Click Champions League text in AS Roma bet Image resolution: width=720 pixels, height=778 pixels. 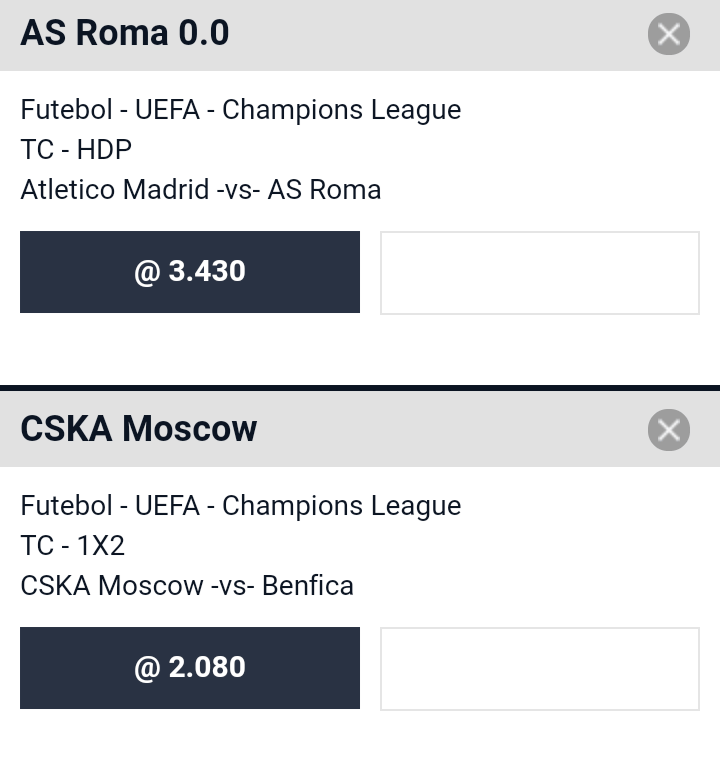click(x=341, y=110)
